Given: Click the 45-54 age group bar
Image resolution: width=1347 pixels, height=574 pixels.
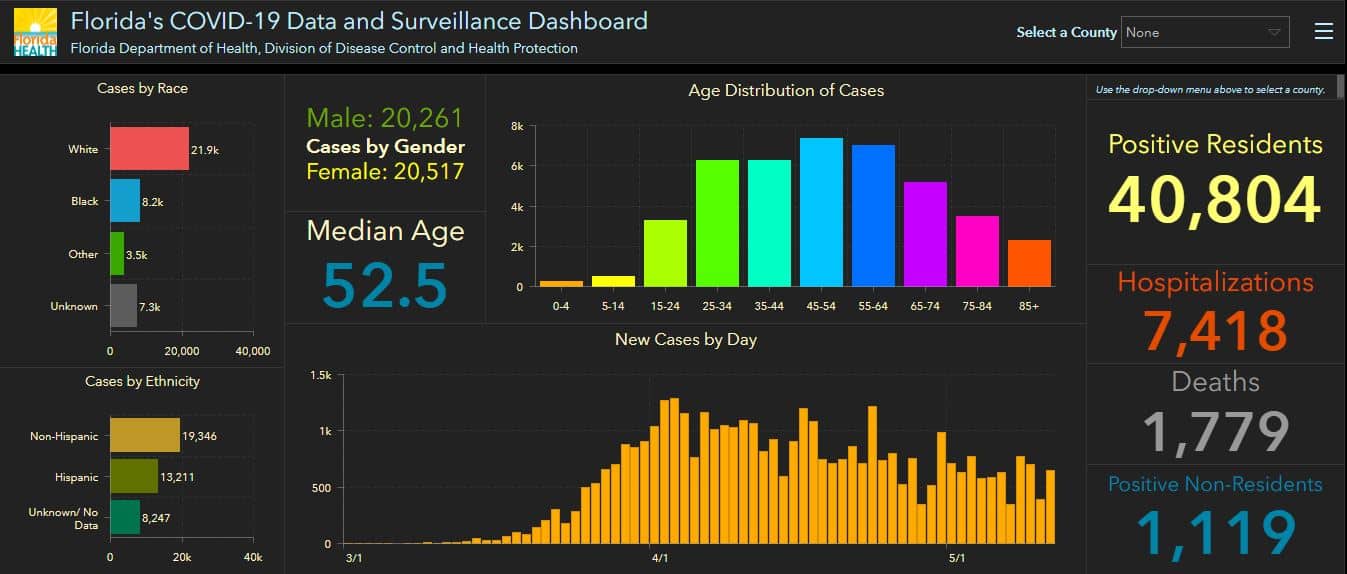Looking at the screenshot, I should tap(821, 212).
